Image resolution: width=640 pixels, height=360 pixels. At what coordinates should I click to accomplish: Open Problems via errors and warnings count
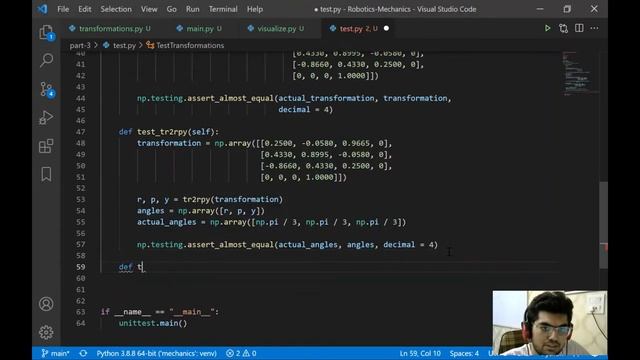pos(241,353)
